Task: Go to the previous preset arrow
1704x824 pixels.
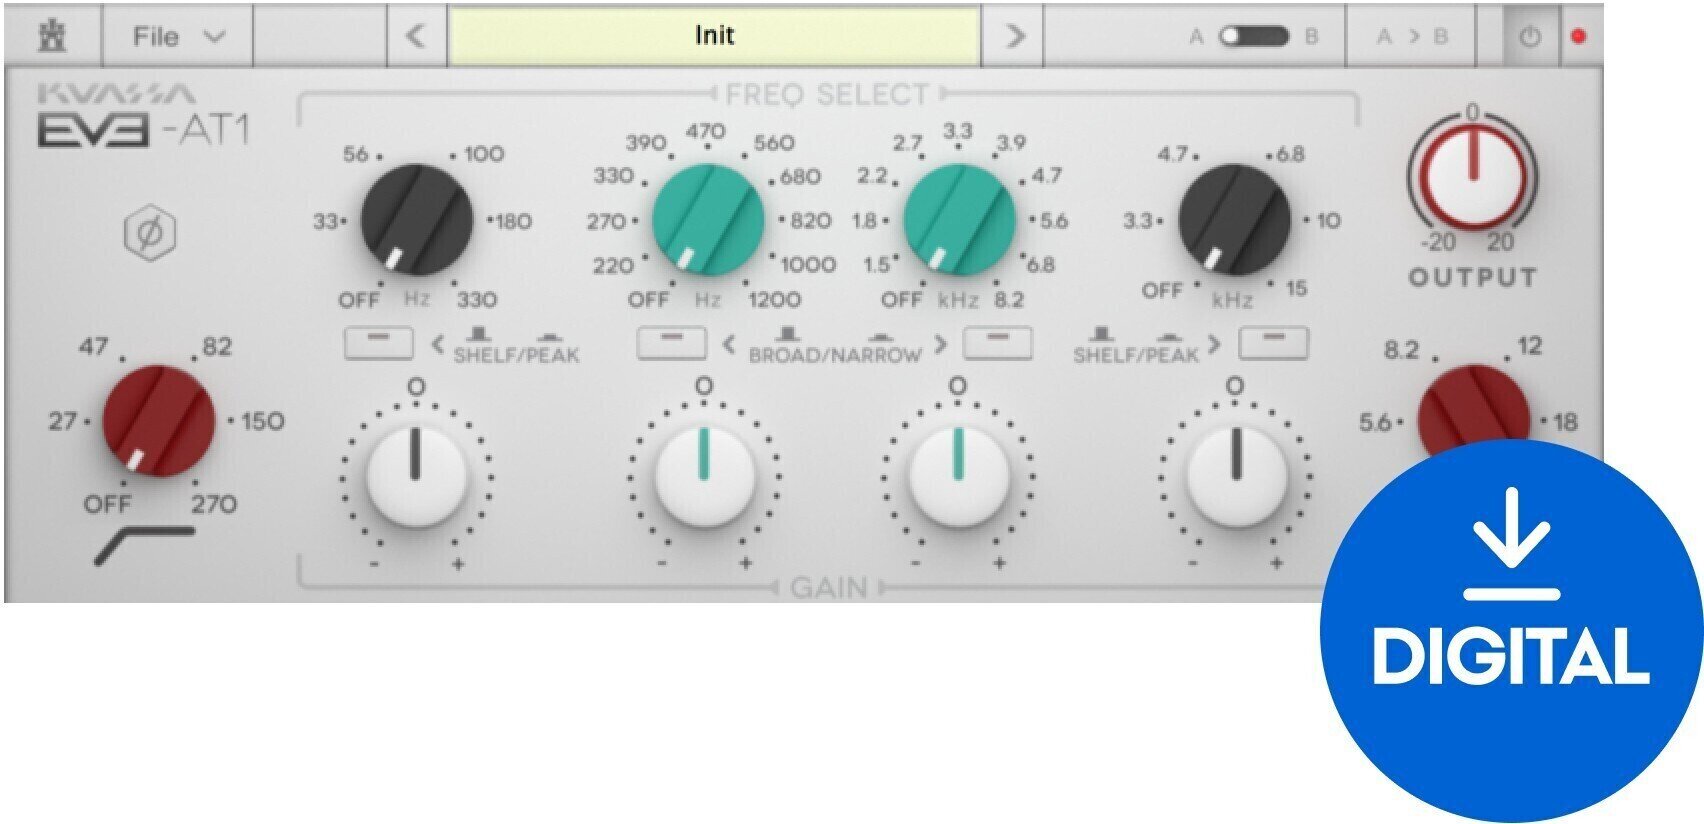Action: coord(416,37)
